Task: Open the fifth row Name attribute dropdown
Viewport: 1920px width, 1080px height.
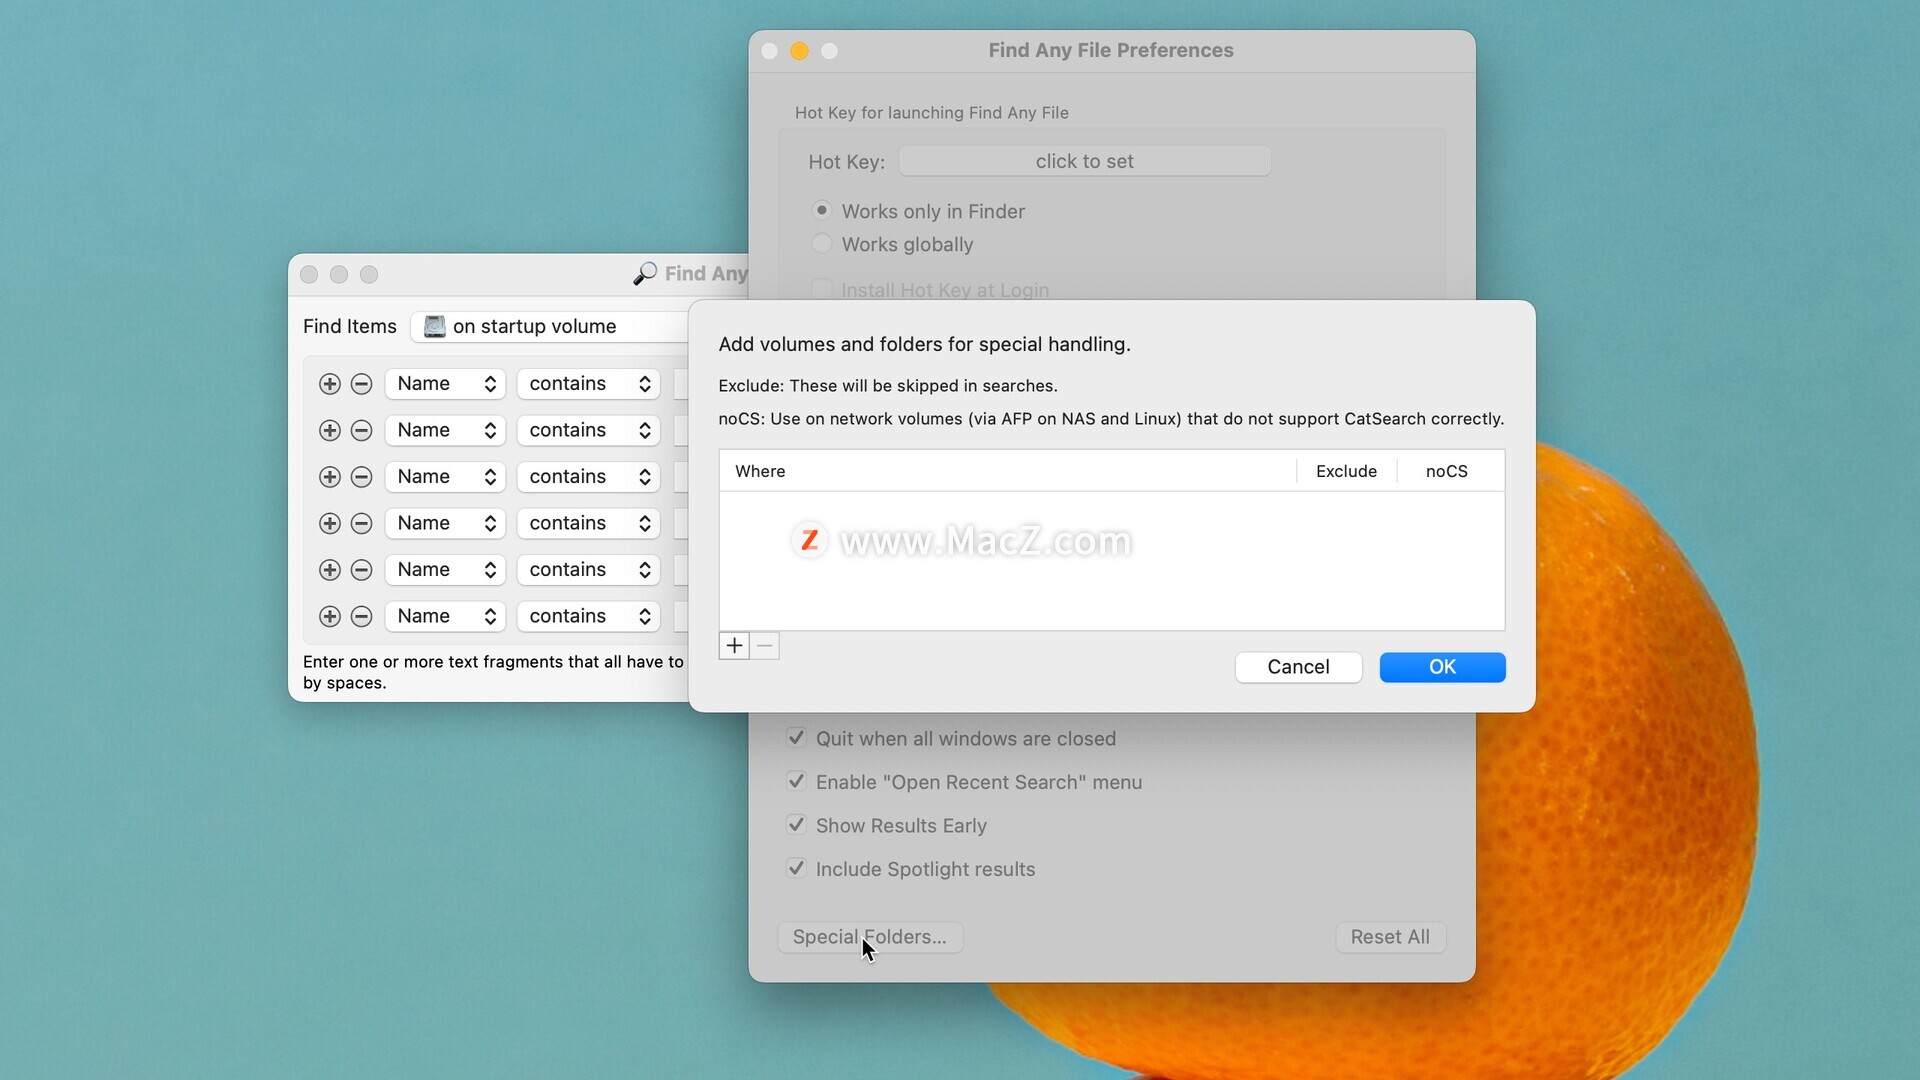Action: pyautogui.click(x=445, y=570)
